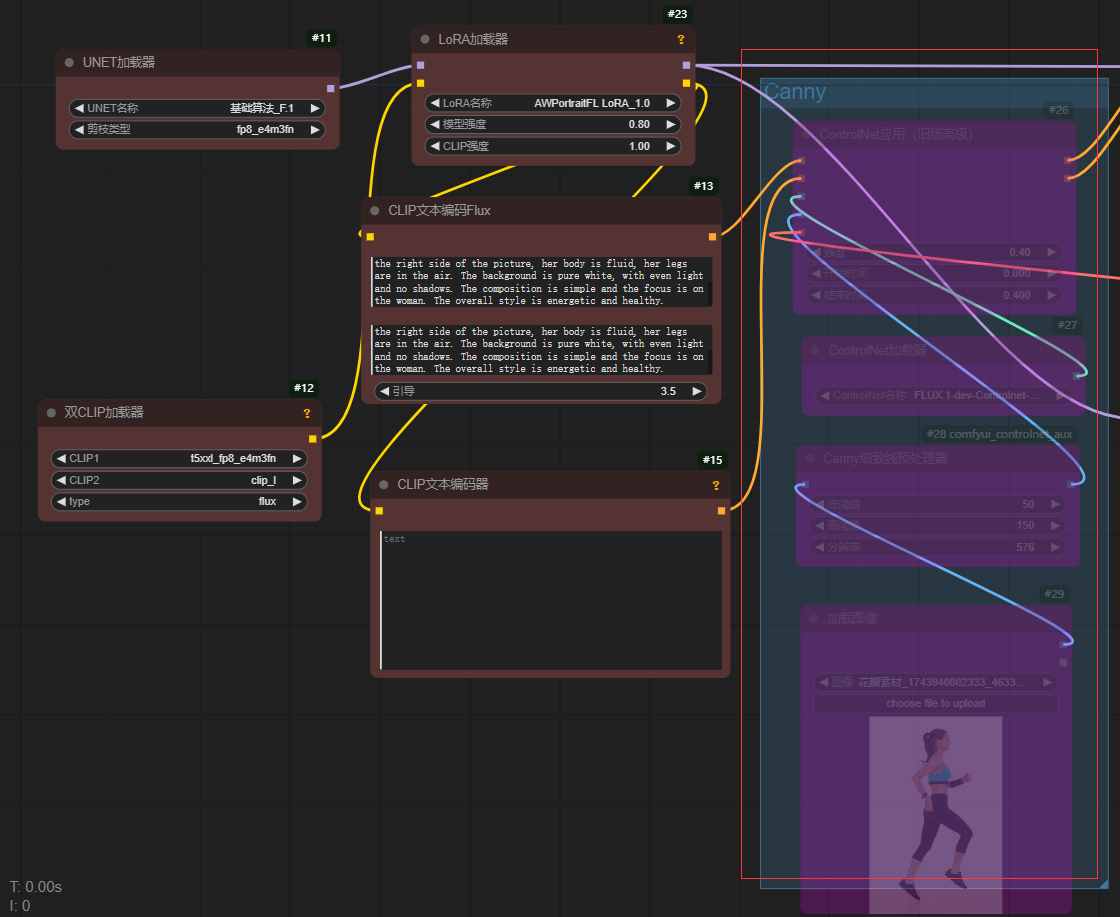
Task: Adjust CLIP强度 1.00 slider field
Action: [x=553, y=146]
